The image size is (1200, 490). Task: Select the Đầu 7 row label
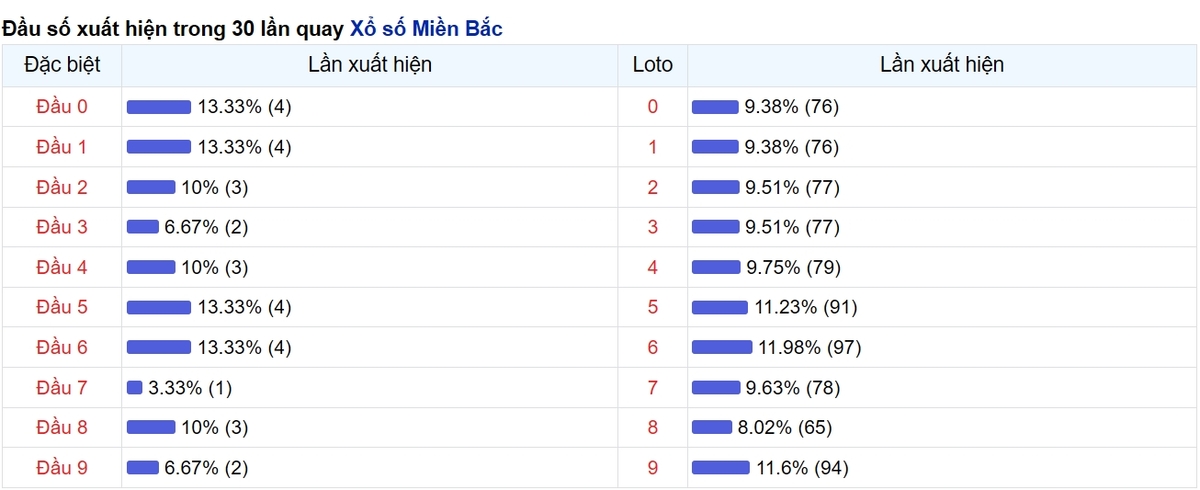tap(62, 387)
